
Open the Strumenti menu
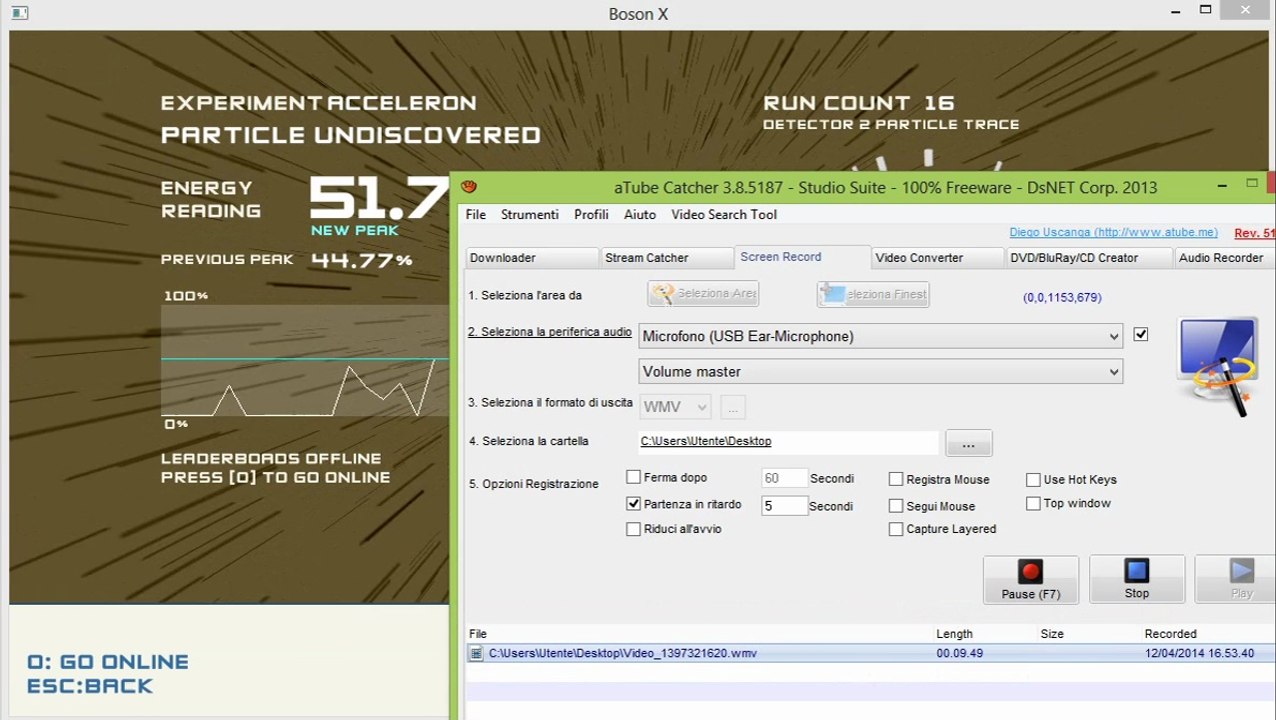pos(530,214)
